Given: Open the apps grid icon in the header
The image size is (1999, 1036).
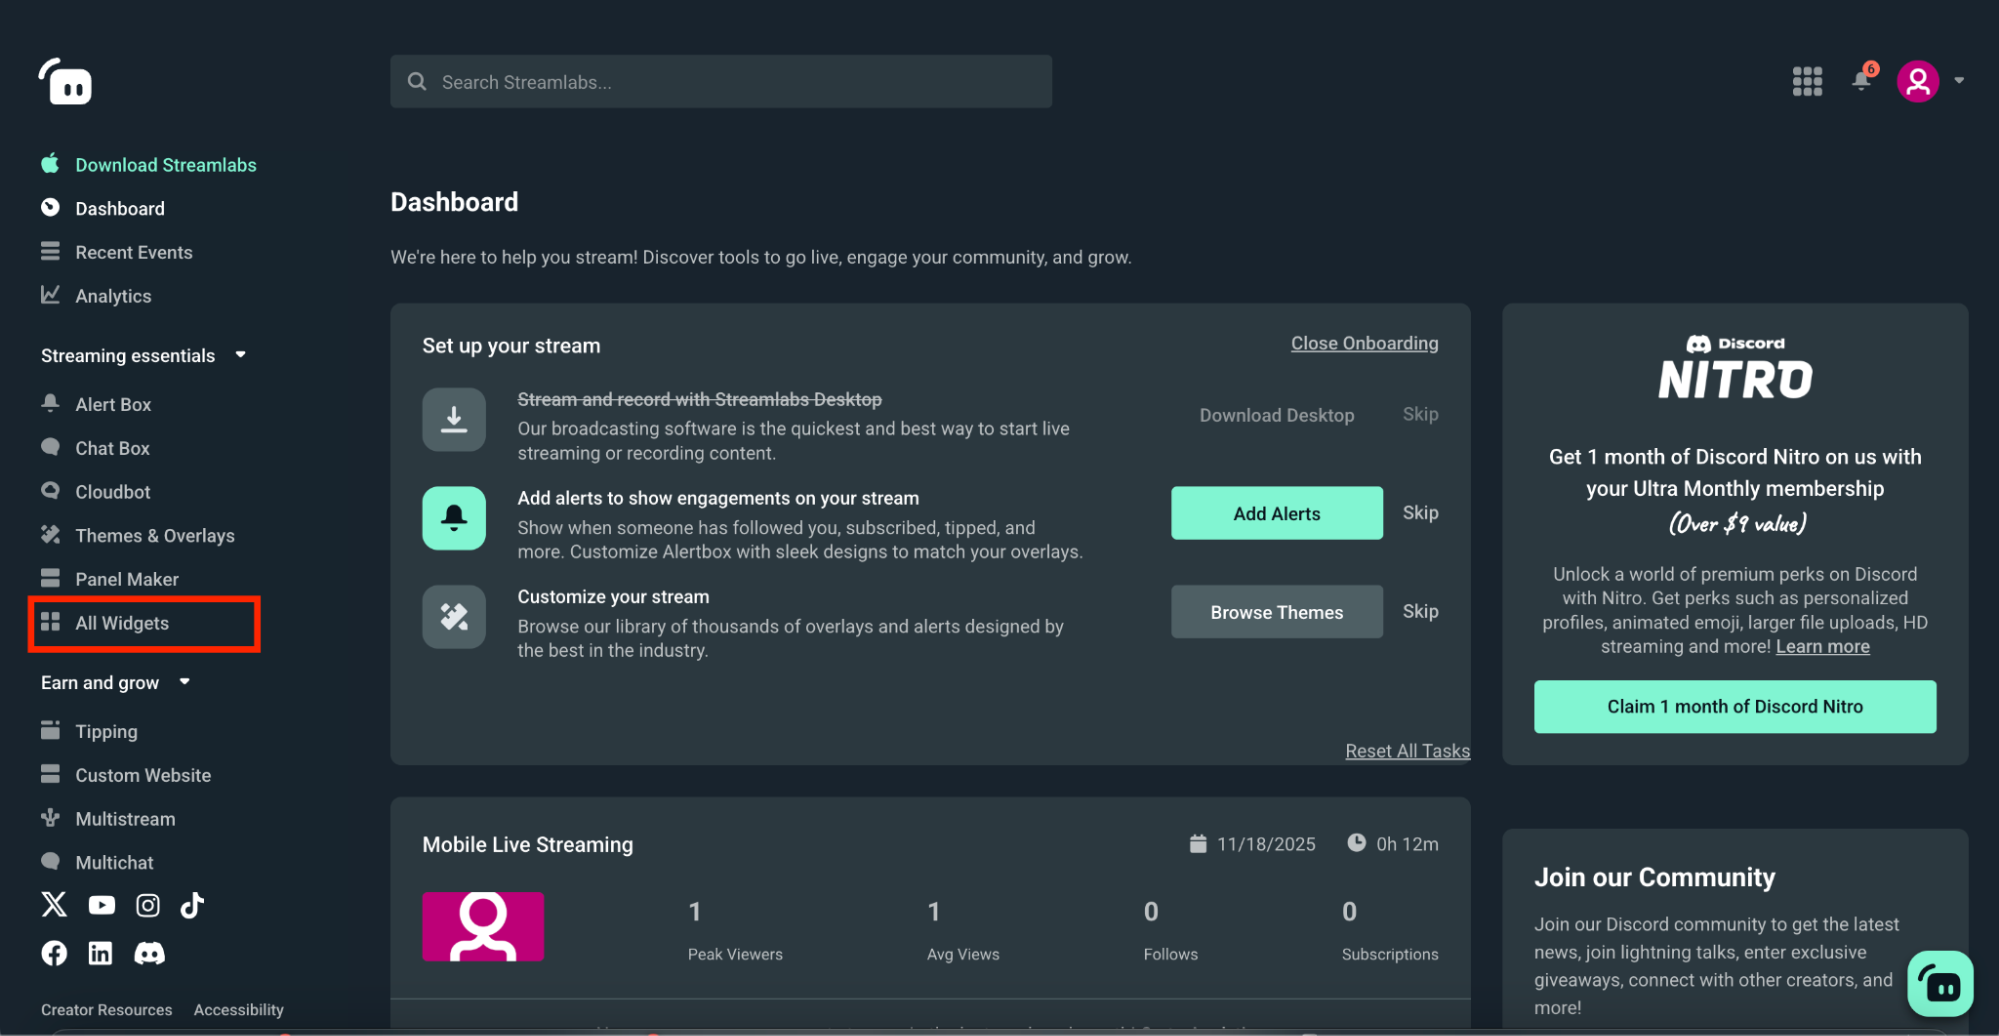Looking at the screenshot, I should tap(1806, 81).
